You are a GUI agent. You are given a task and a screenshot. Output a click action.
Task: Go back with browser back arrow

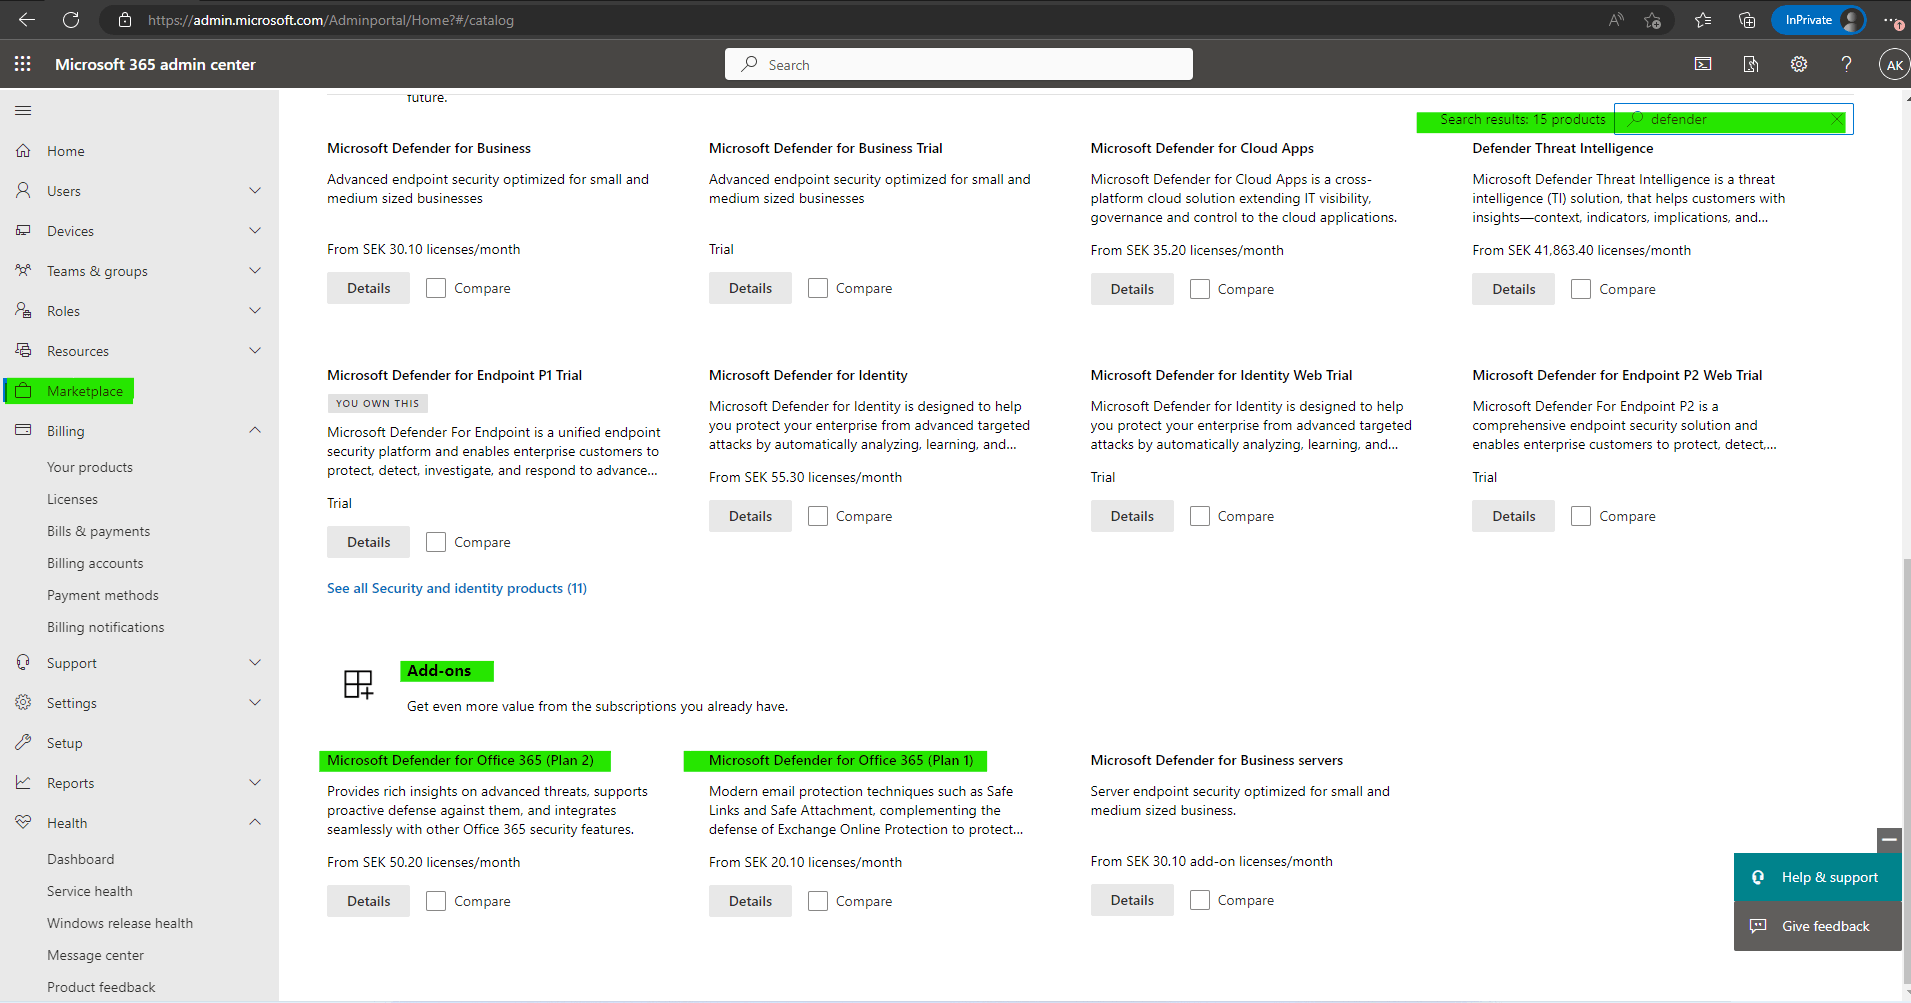tap(27, 20)
